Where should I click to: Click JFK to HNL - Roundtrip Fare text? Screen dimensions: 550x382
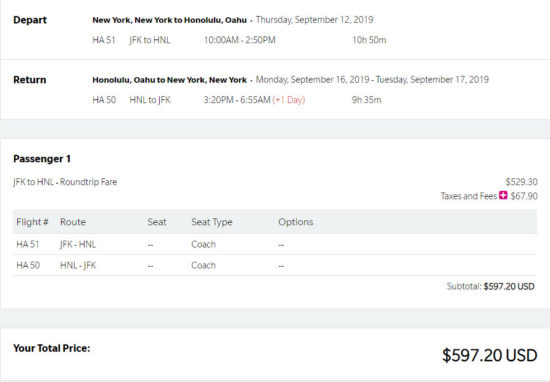pyautogui.click(x=65, y=182)
